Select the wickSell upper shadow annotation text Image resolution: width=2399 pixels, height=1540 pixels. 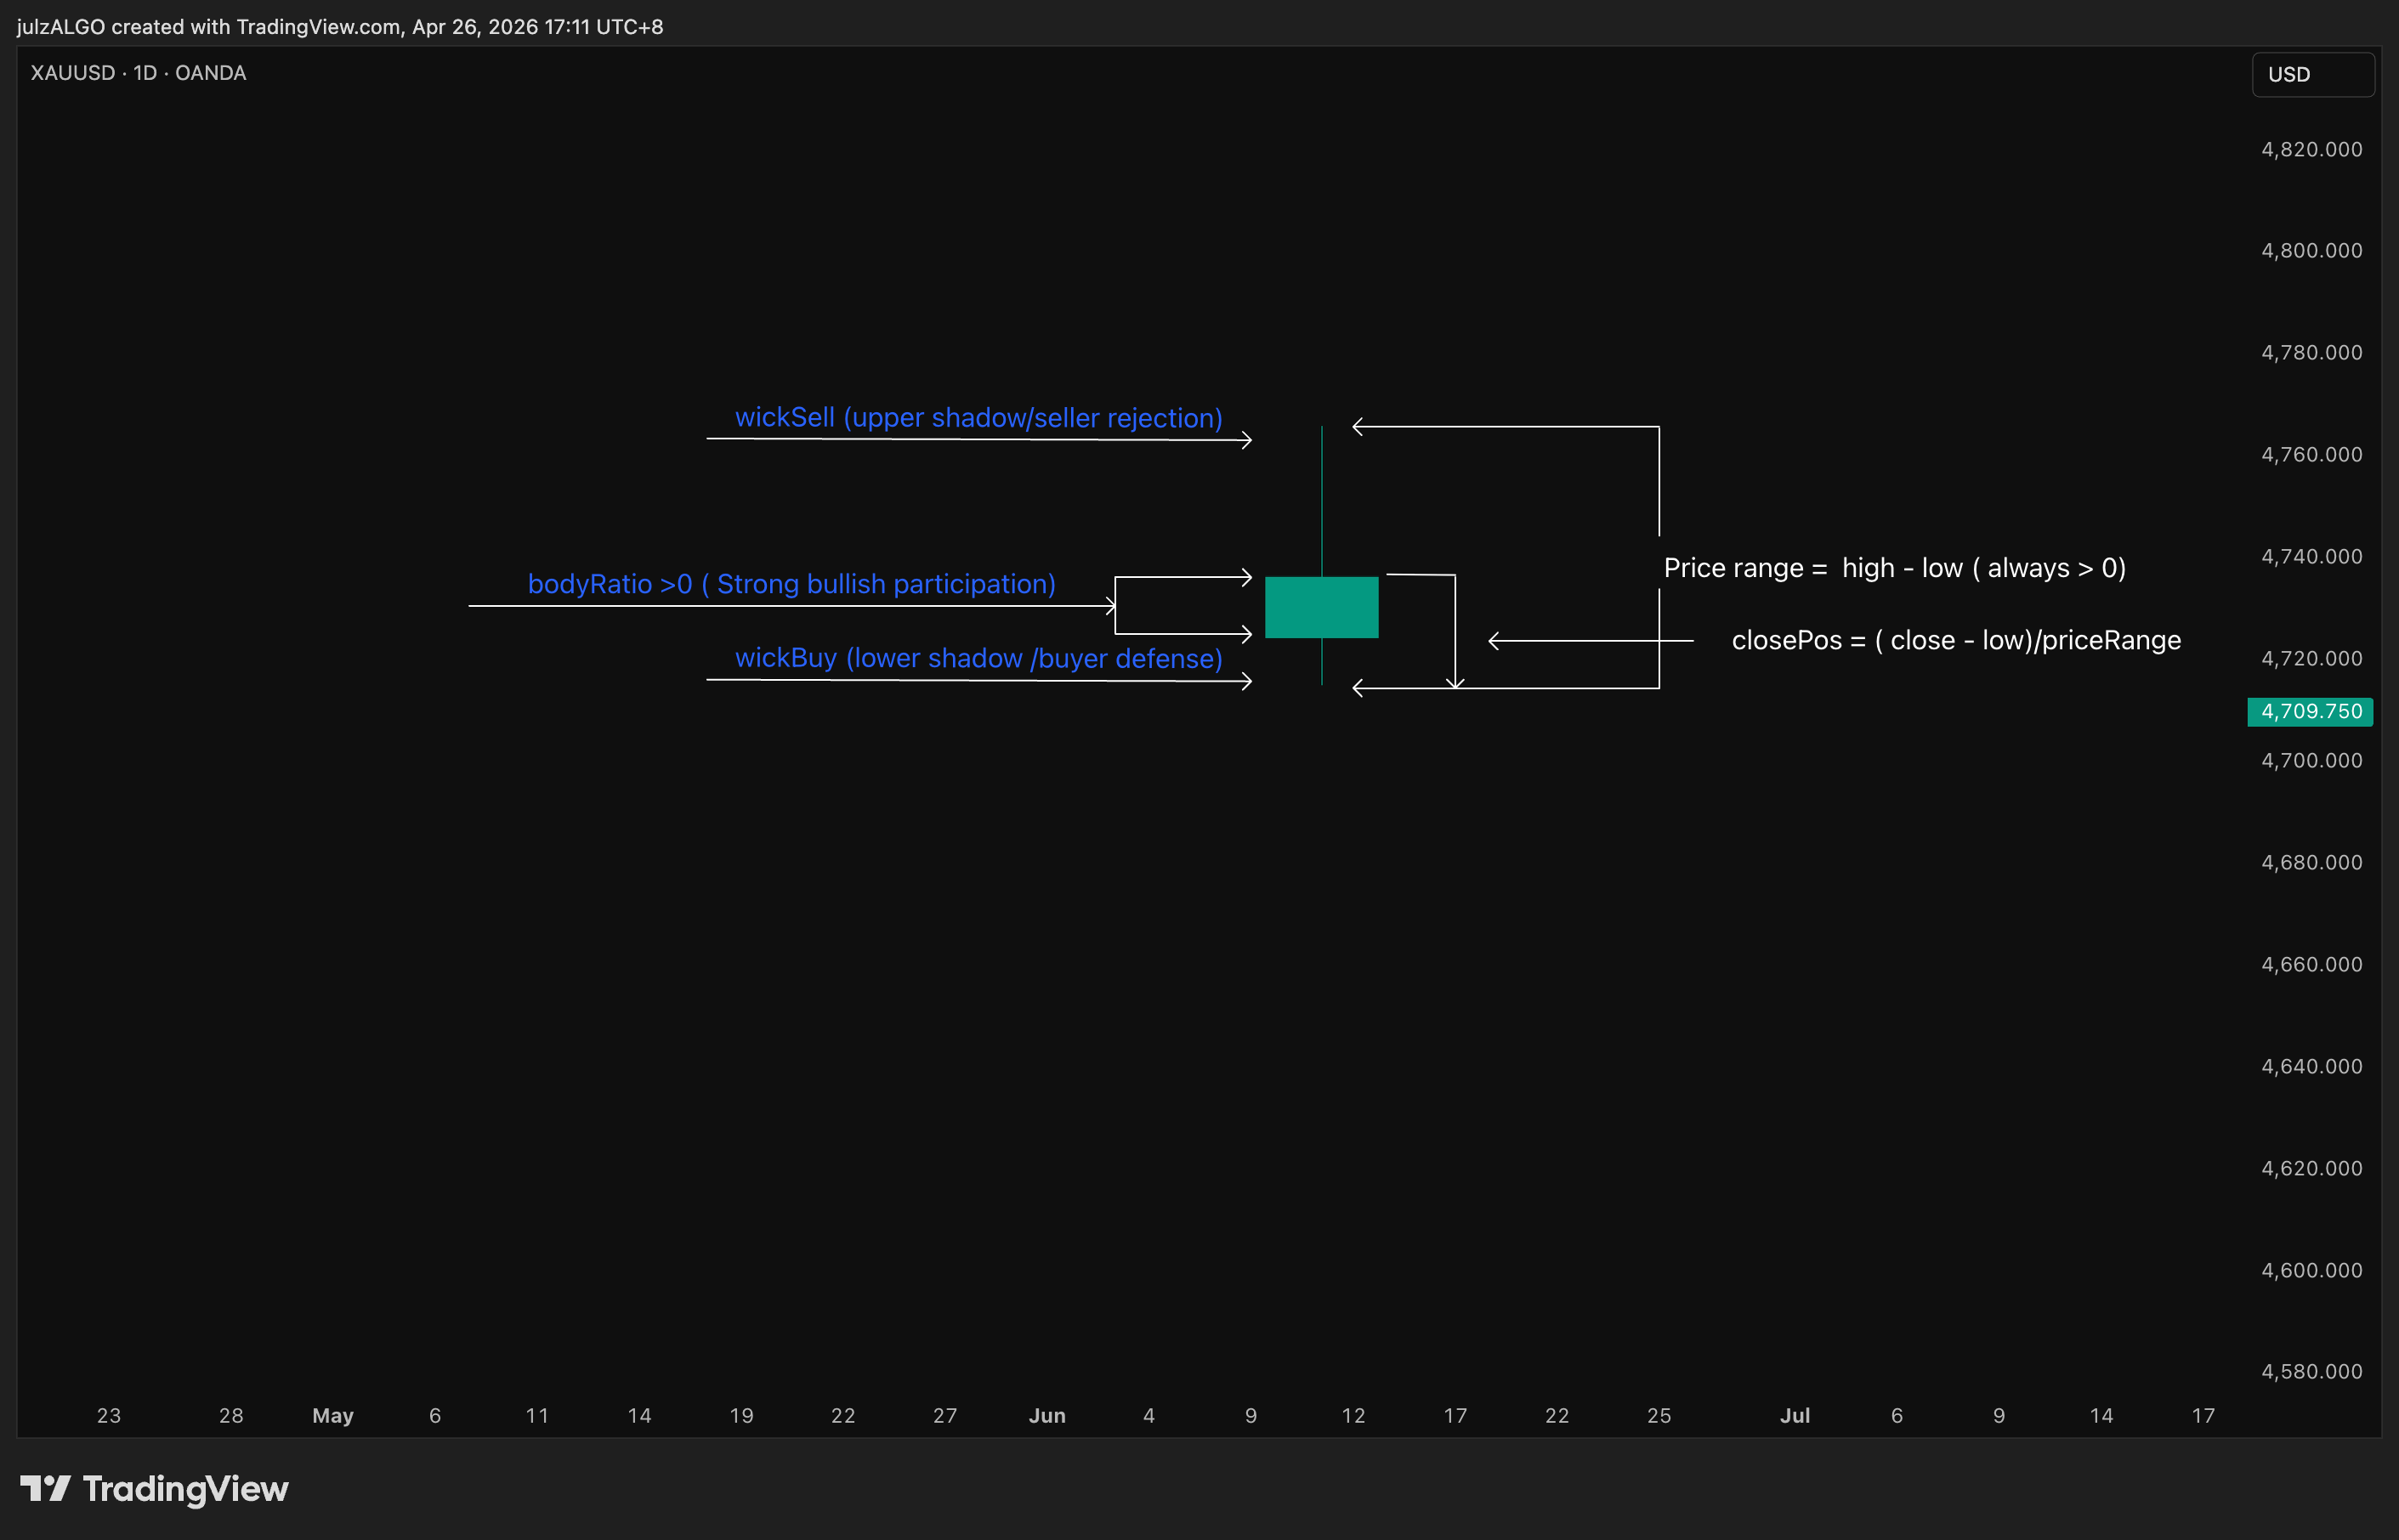click(x=979, y=418)
